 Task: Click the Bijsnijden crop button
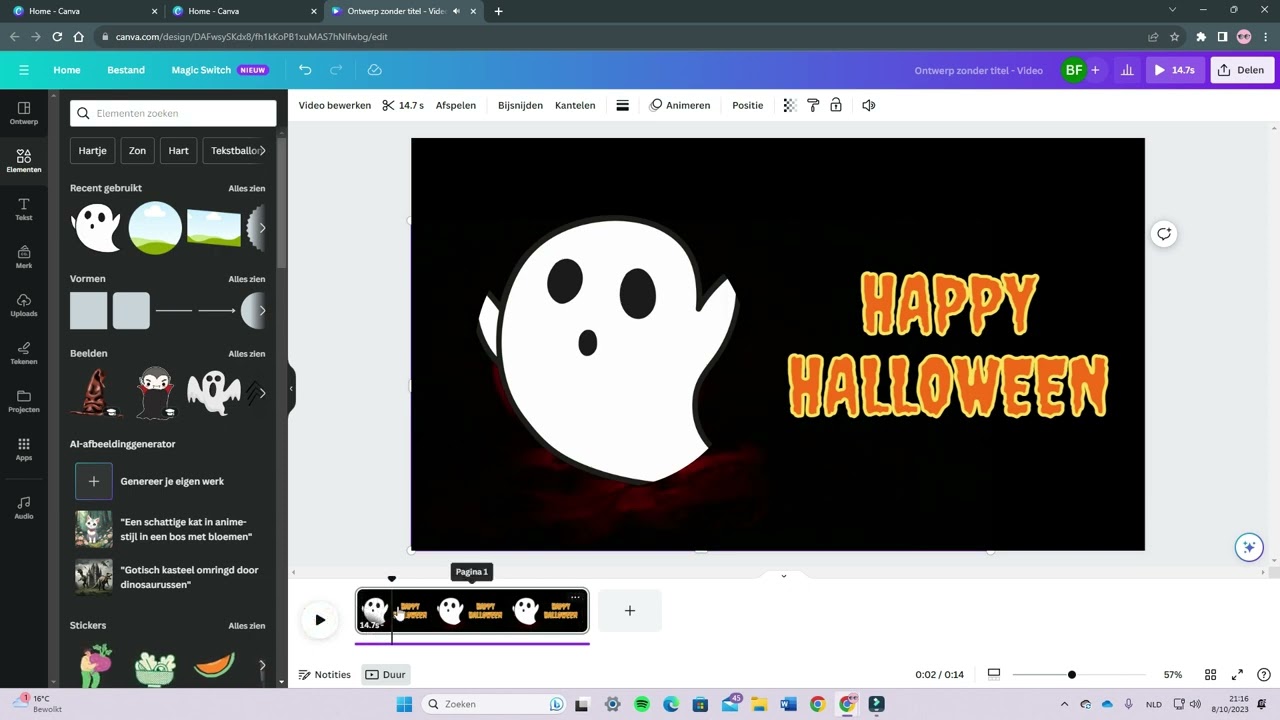[x=520, y=105]
